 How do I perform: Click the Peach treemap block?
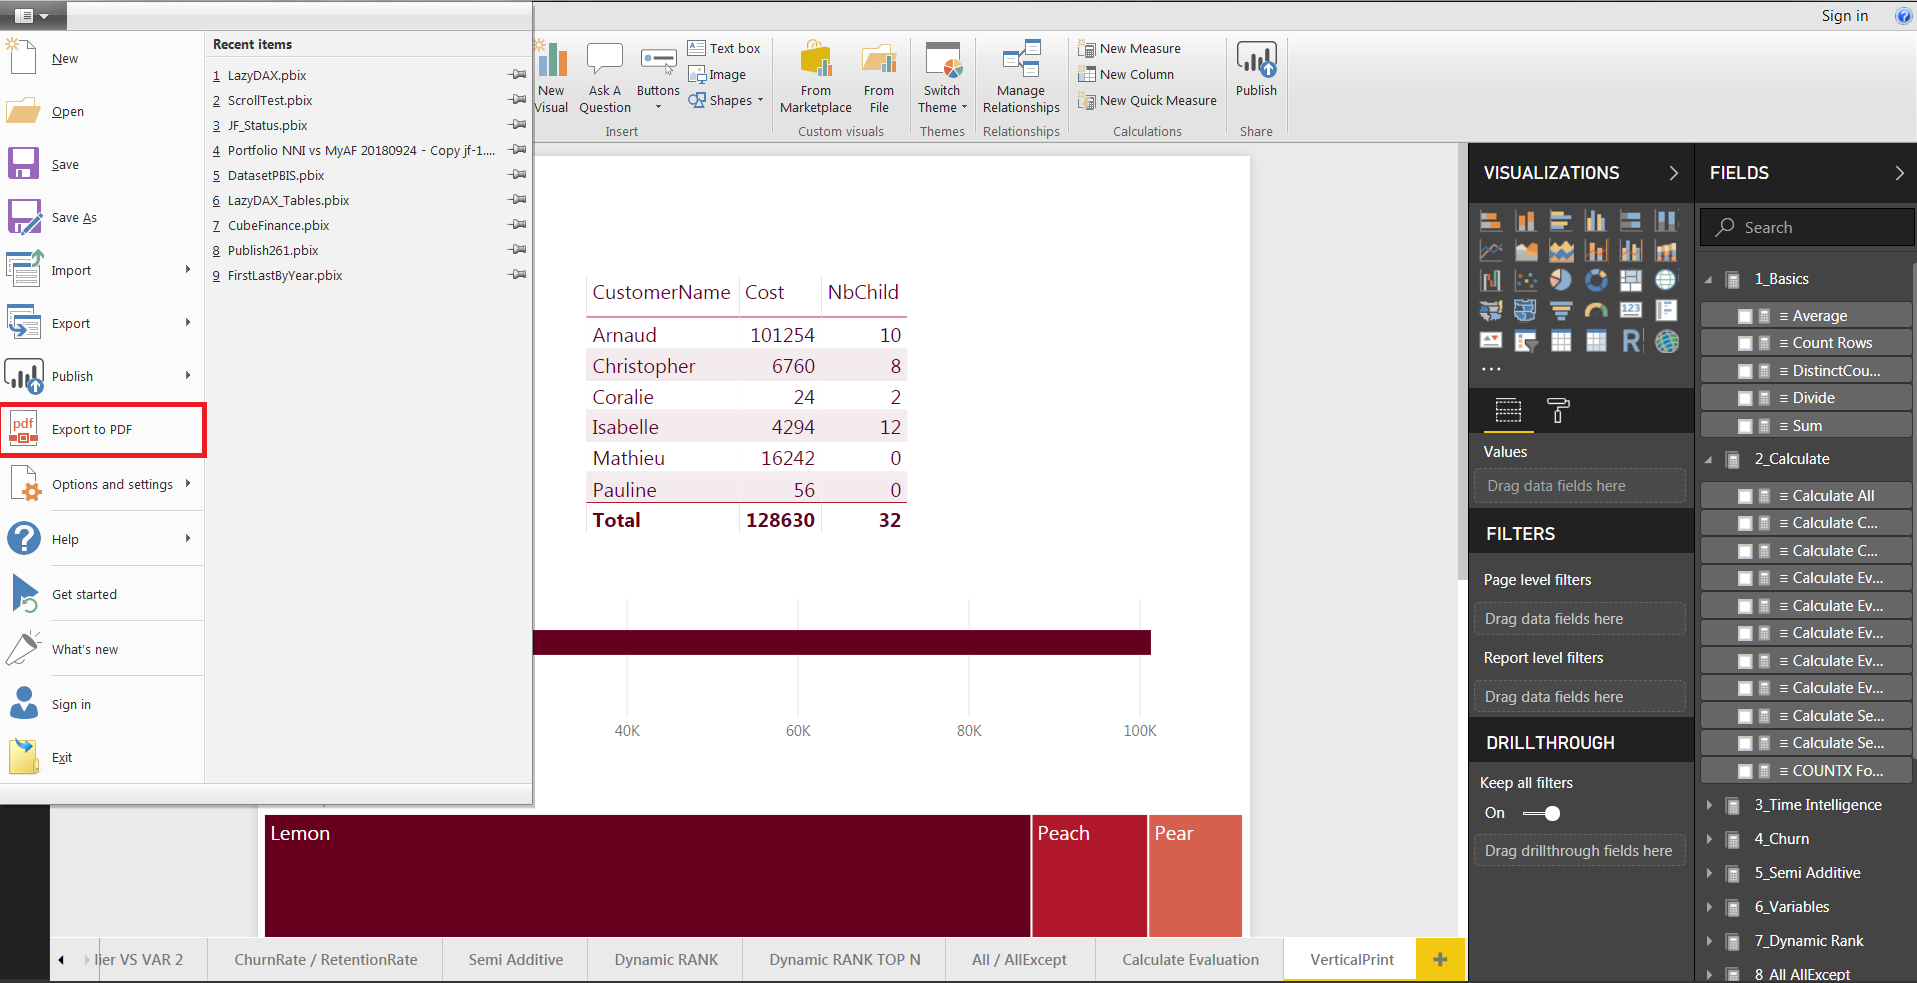(x=1089, y=876)
